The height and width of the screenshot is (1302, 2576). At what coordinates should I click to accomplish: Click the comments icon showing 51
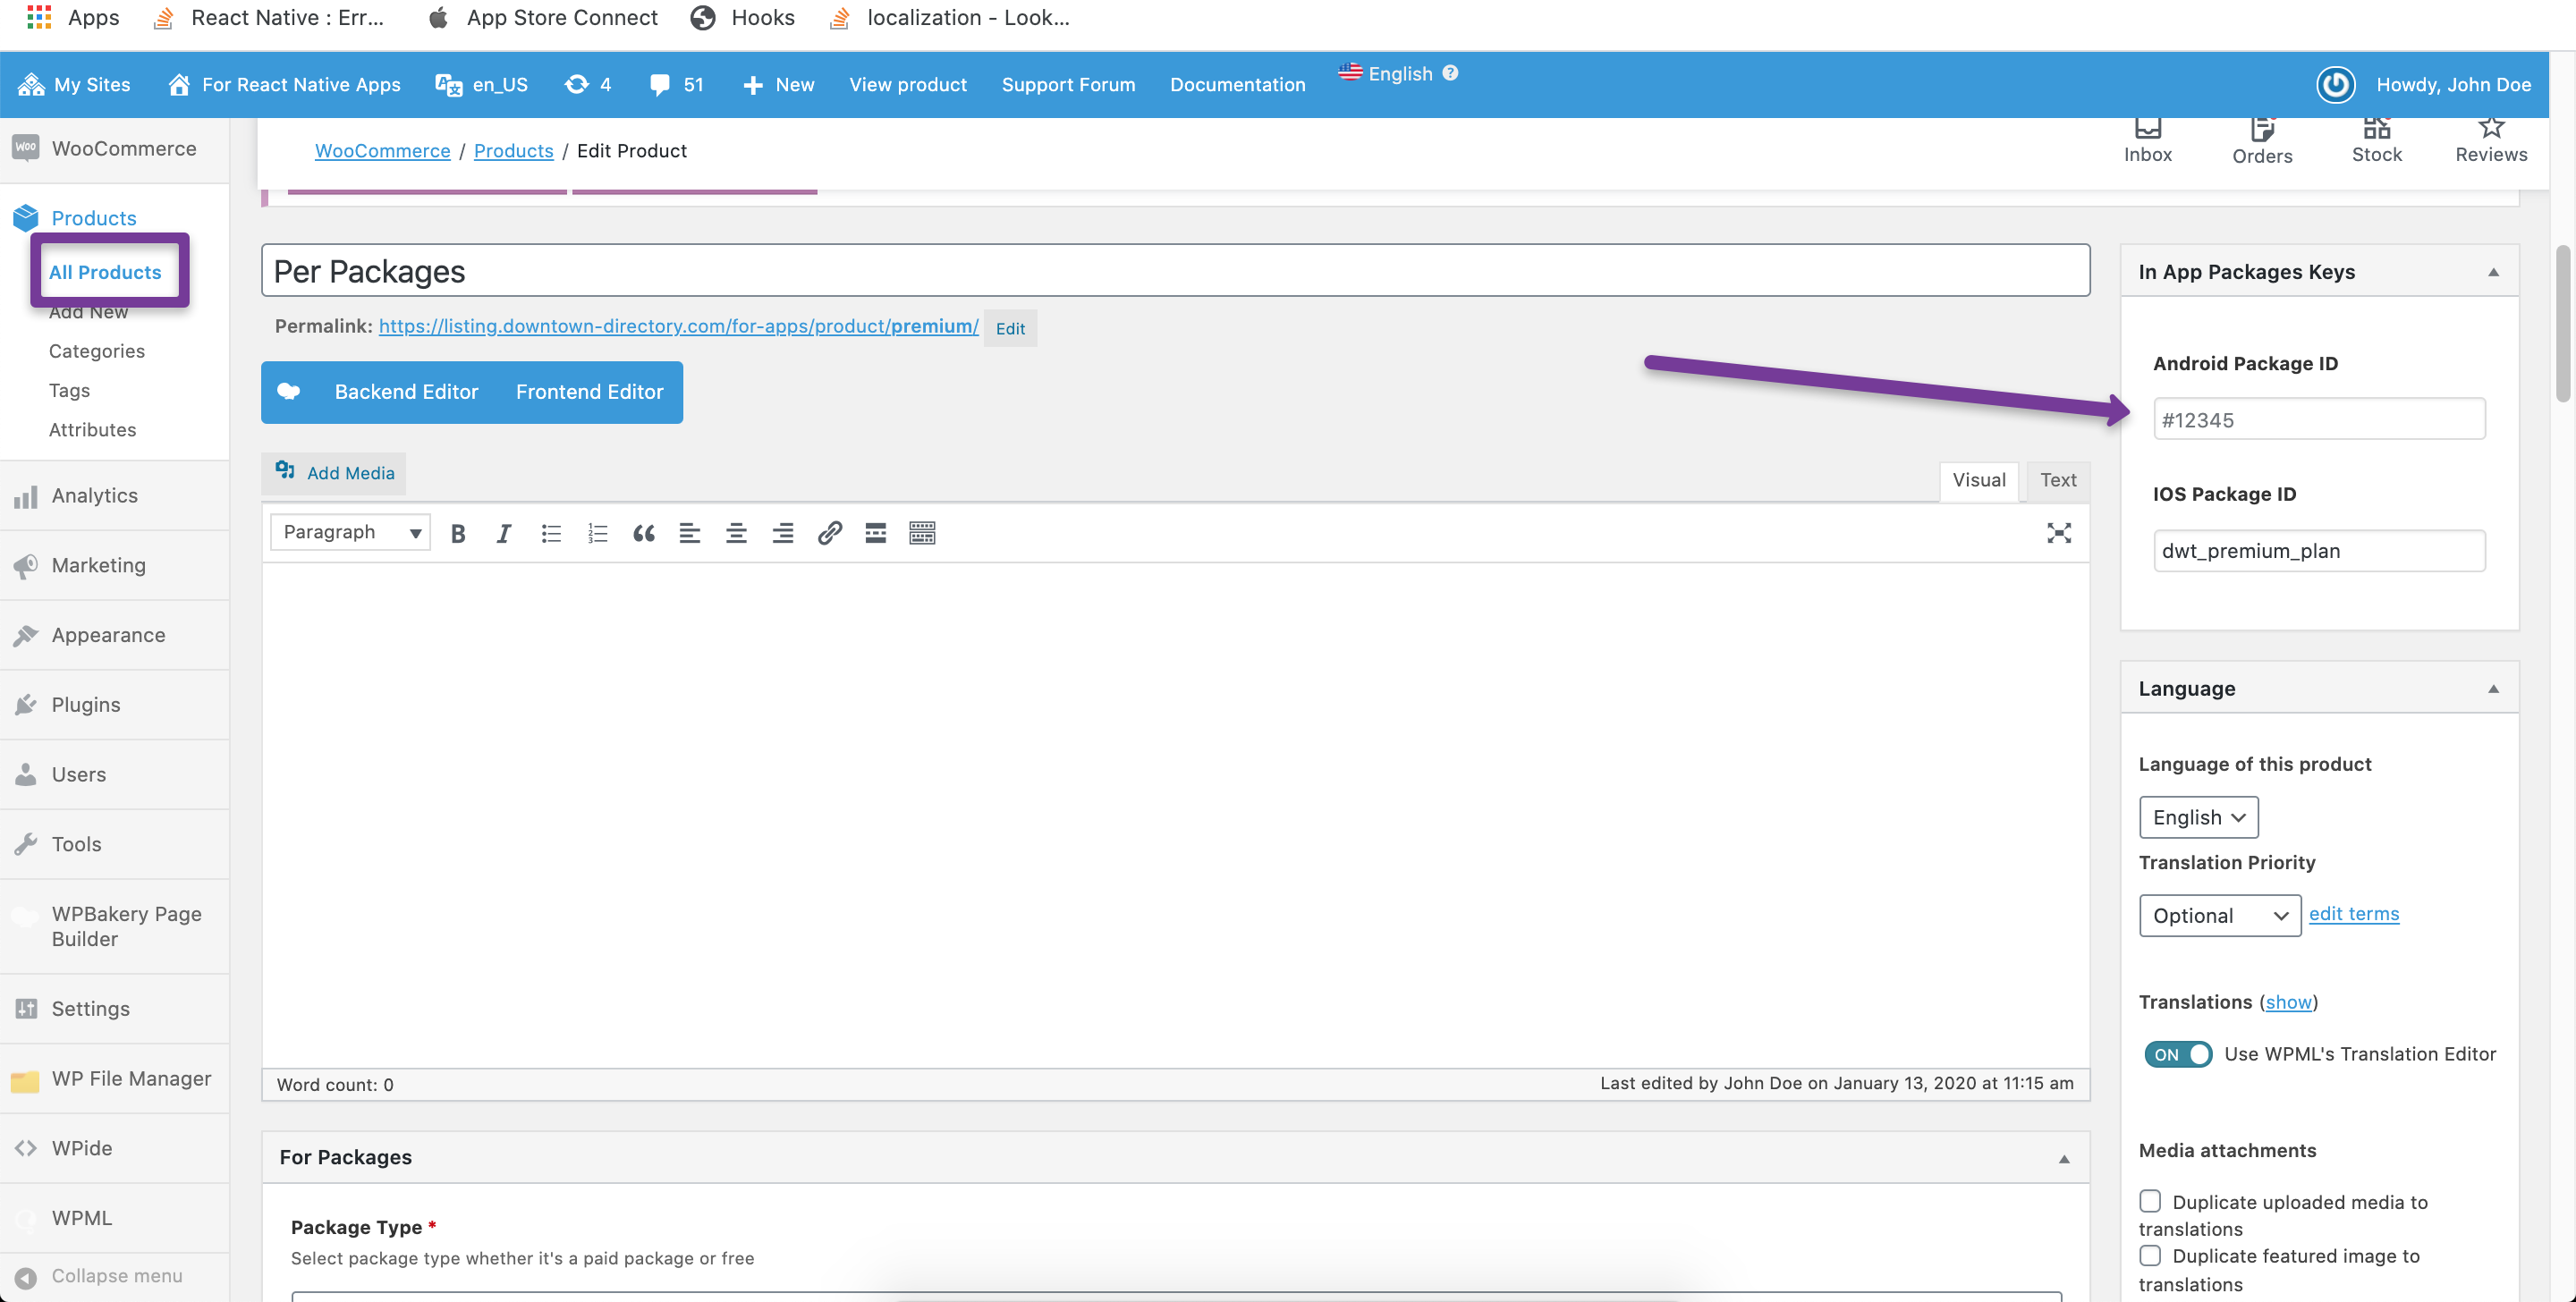tap(677, 85)
